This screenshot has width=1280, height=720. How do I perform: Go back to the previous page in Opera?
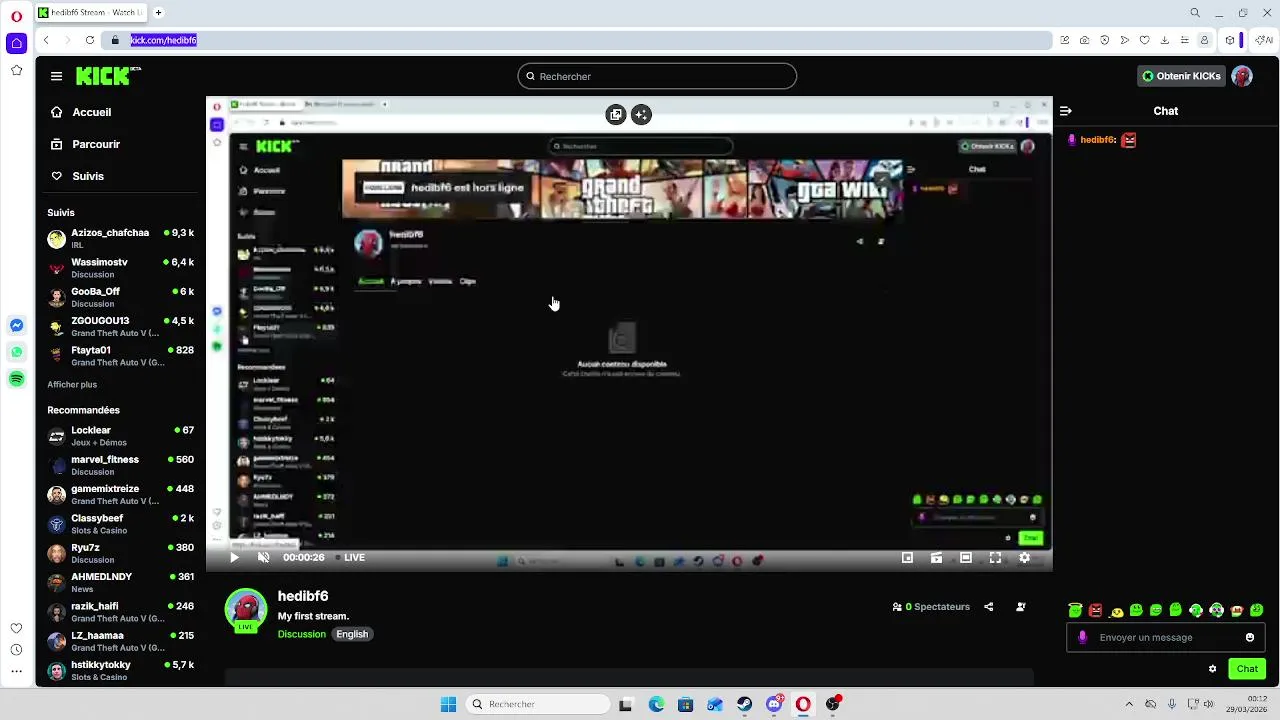[46, 40]
